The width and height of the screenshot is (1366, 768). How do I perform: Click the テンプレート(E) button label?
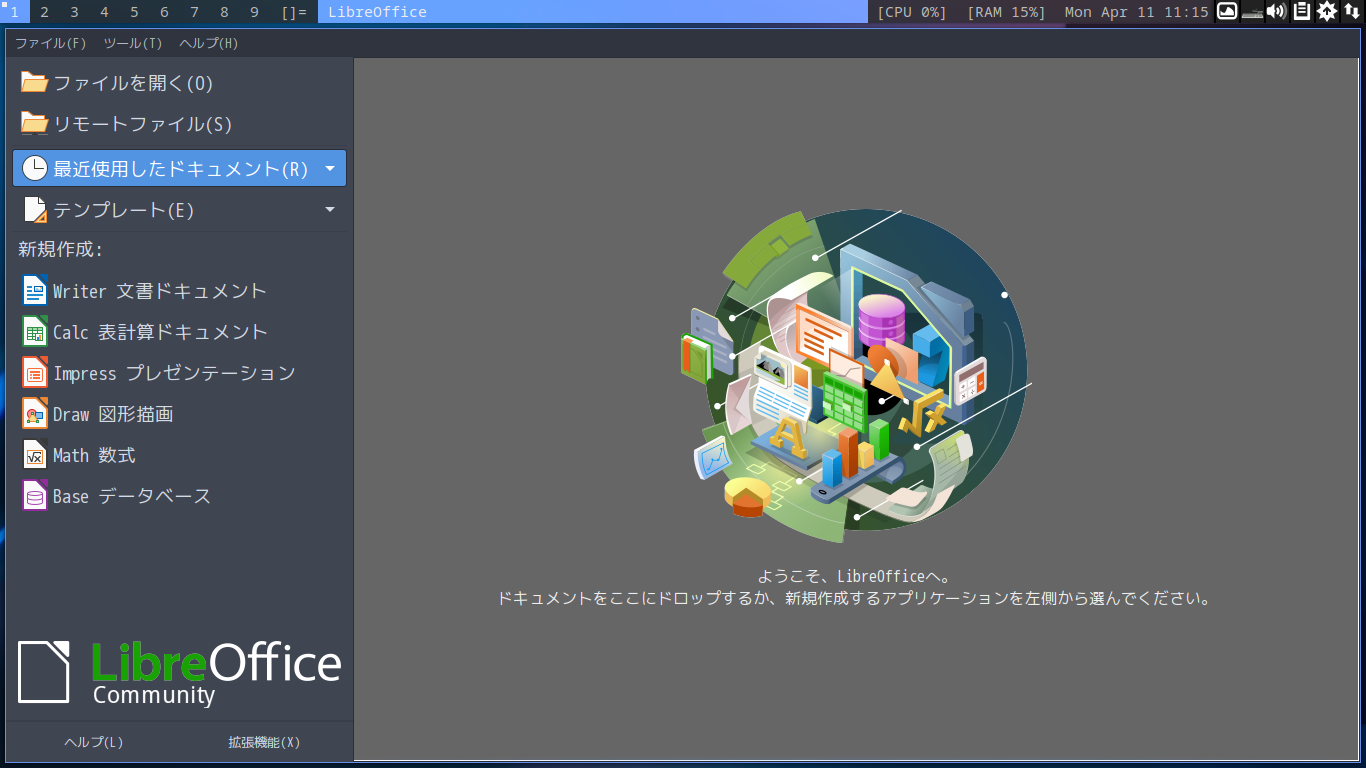click(124, 210)
